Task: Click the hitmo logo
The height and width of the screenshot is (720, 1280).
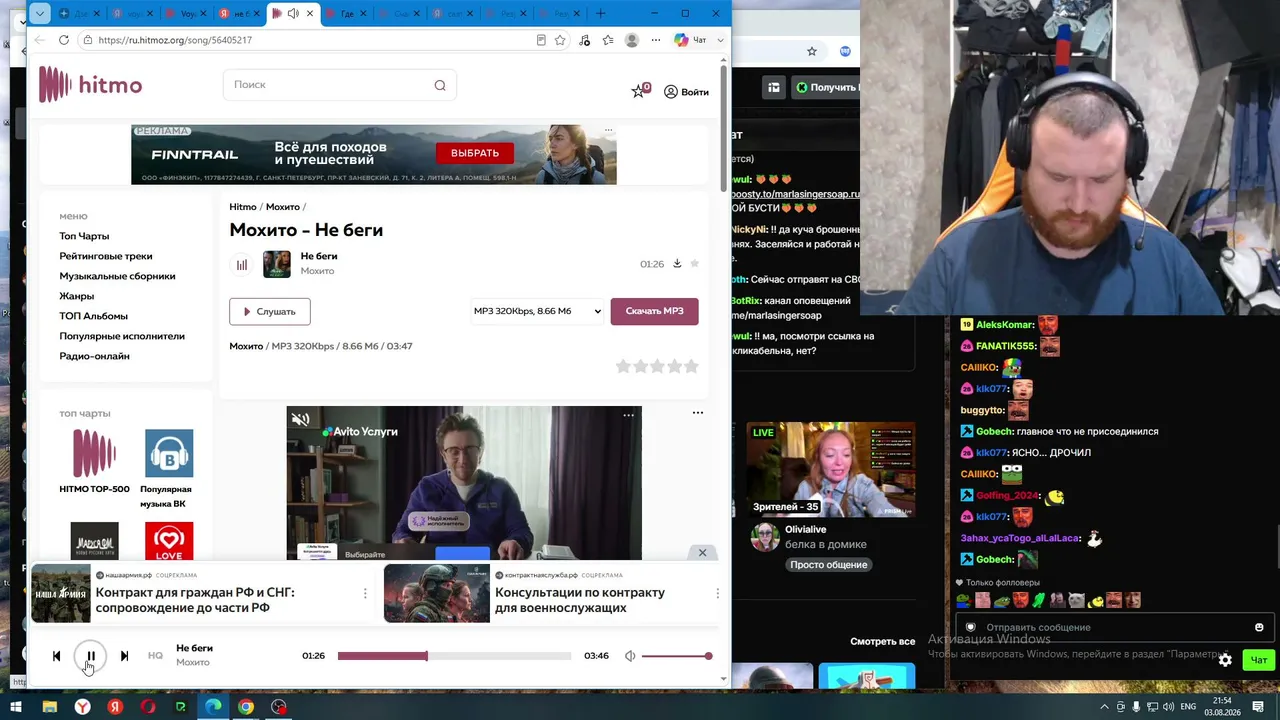Action: [90, 85]
